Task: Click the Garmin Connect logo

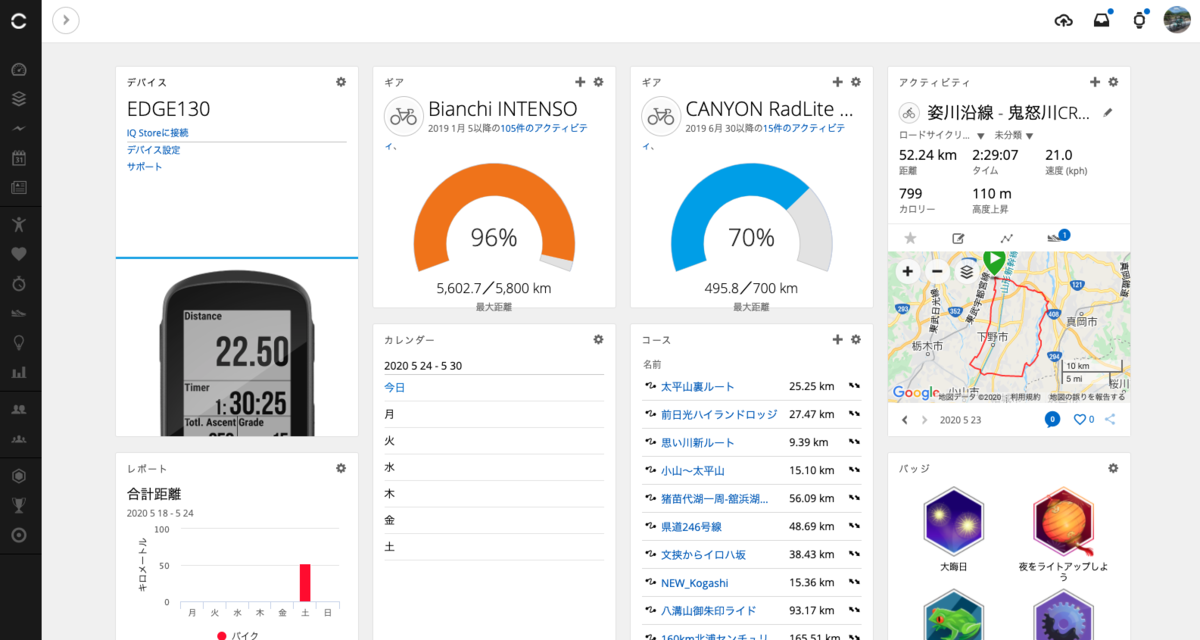Action: click(19, 20)
